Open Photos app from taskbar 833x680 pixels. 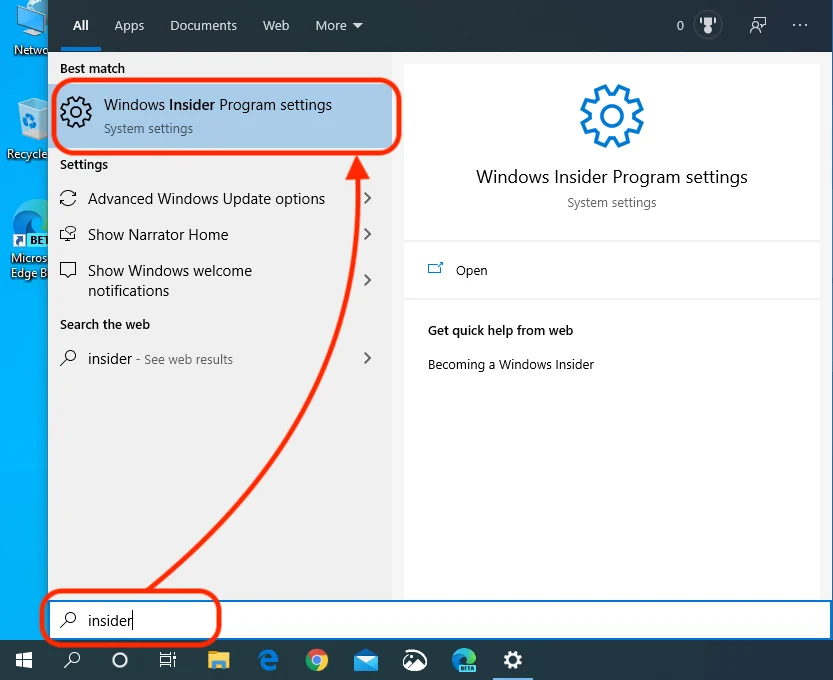(415, 660)
